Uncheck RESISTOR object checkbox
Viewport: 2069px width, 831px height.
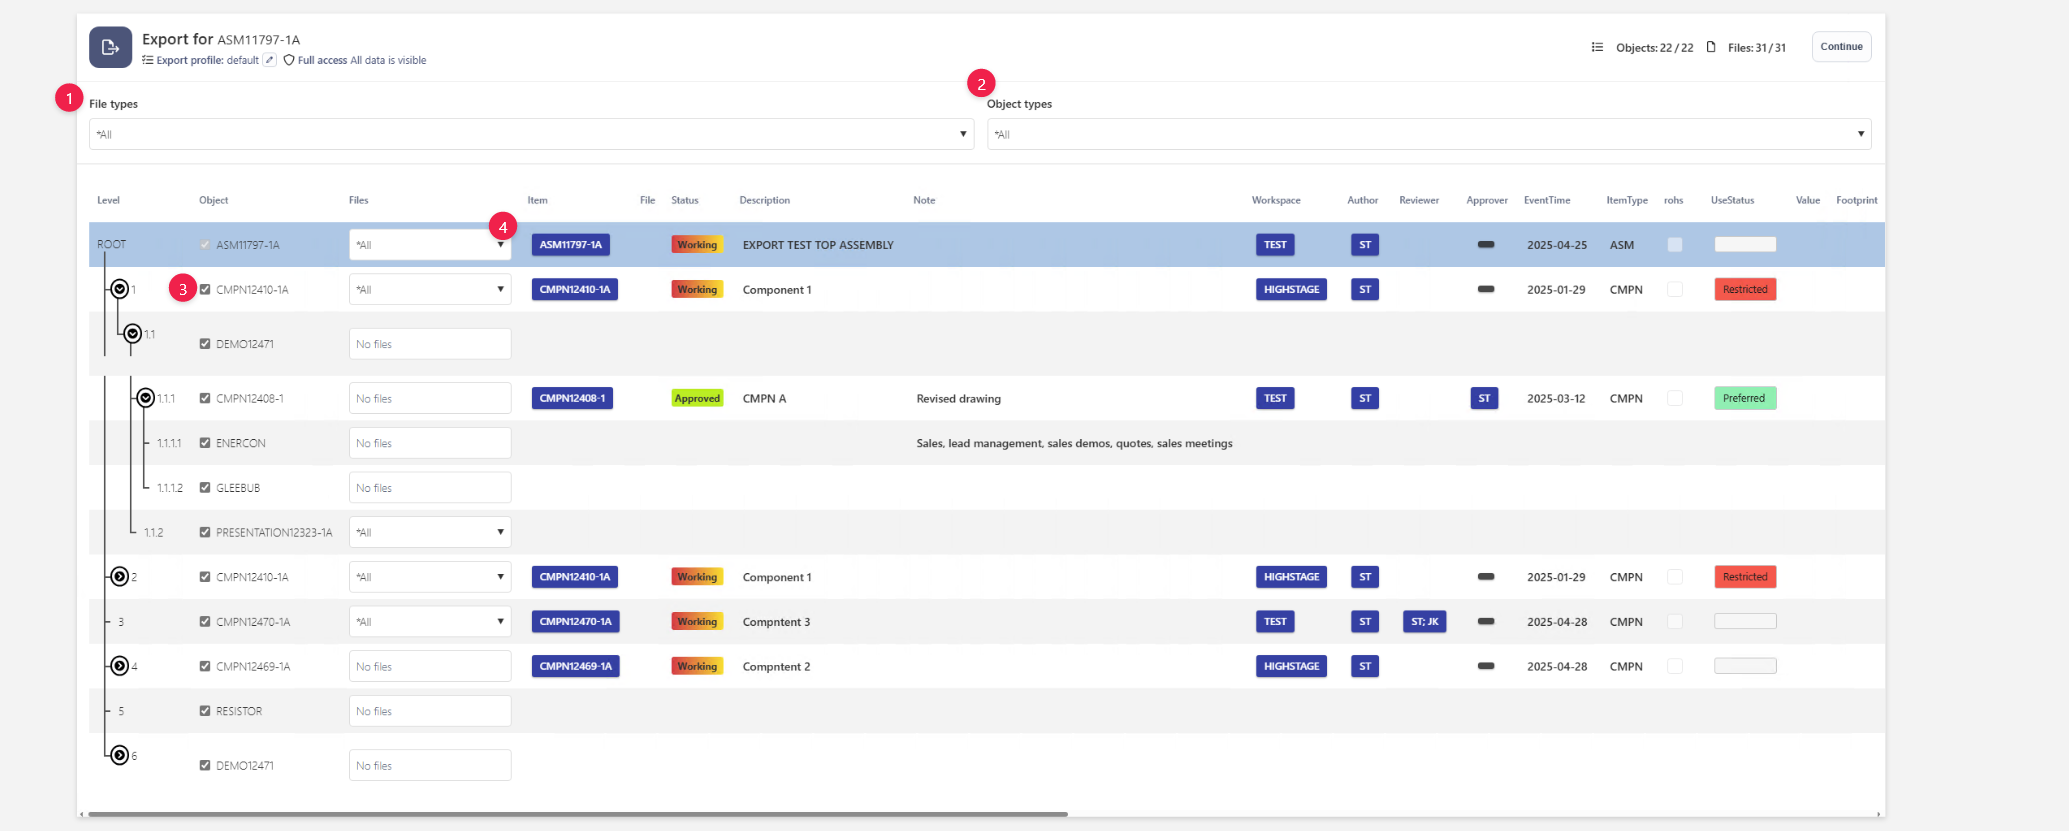tap(205, 711)
